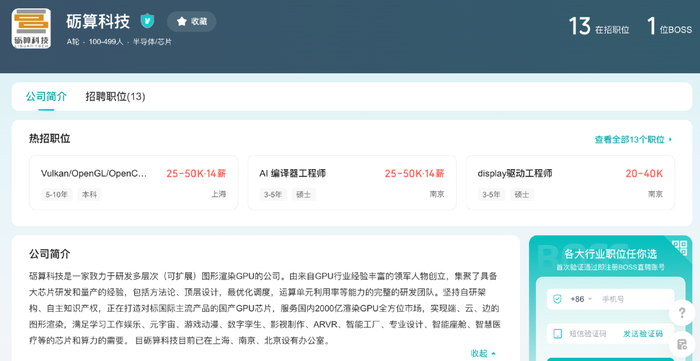The width and height of the screenshot is (700, 361).
Task: Open the +86 country code dropdown
Action: coord(581,299)
